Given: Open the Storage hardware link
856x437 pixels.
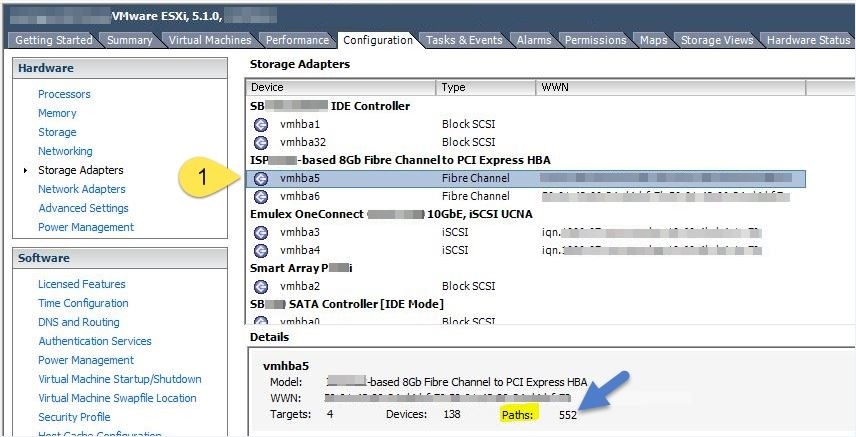Looking at the screenshot, I should pos(57,132).
